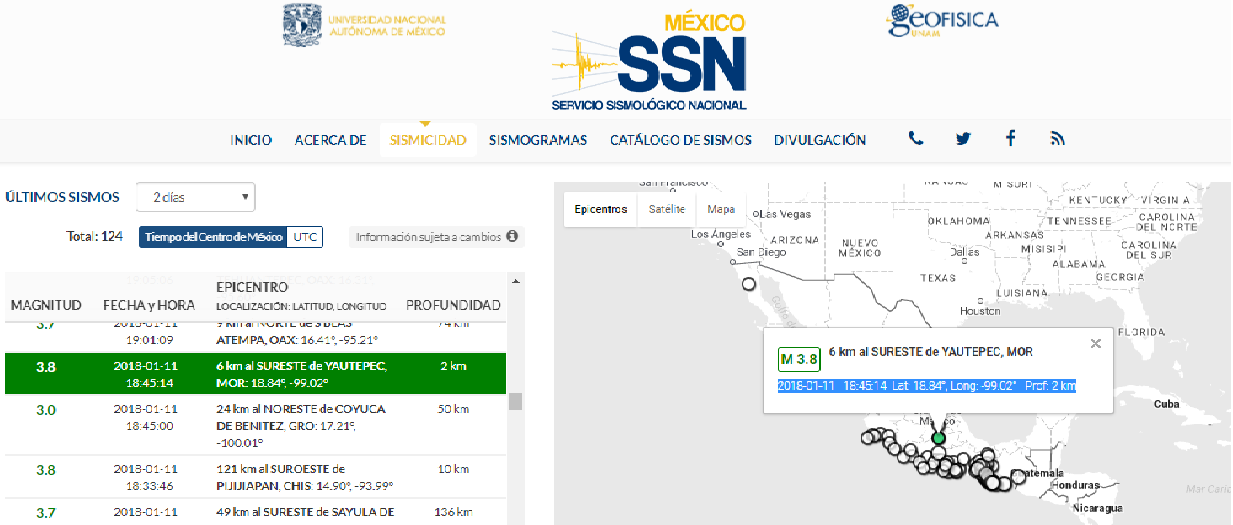Screen dimensions: 1233x525
Task: Click the Total: 124 count label
Action: pyautogui.click(x=94, y=237)
